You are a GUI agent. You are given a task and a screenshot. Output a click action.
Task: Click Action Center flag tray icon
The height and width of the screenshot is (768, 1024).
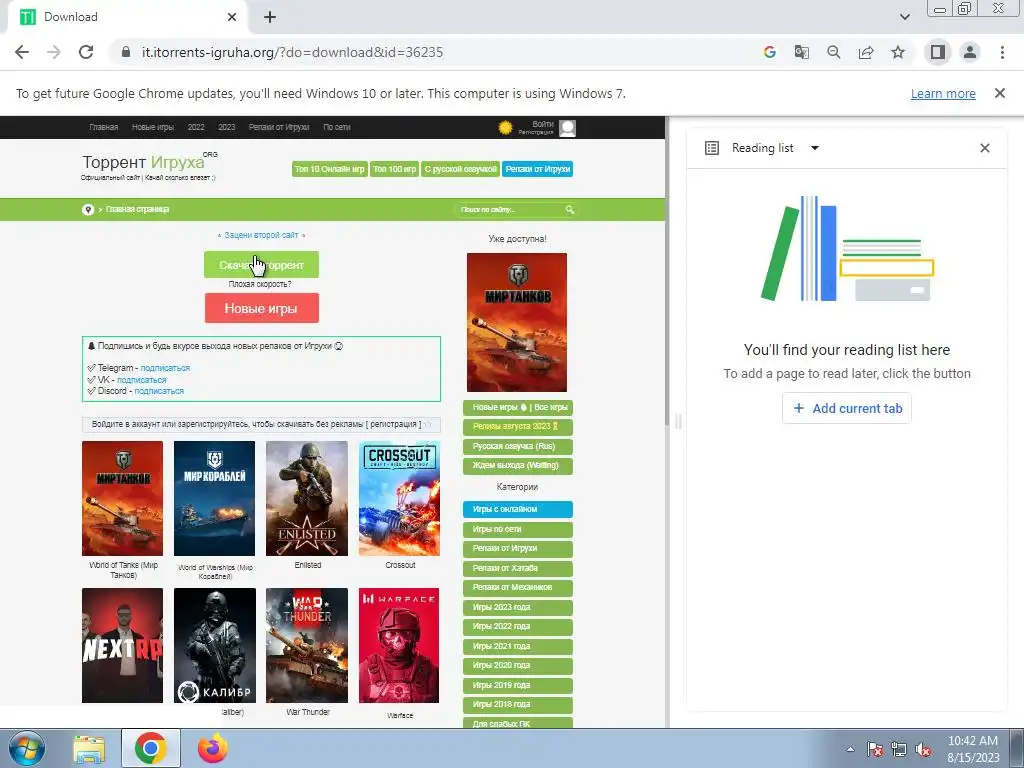(x=874, y=750)
